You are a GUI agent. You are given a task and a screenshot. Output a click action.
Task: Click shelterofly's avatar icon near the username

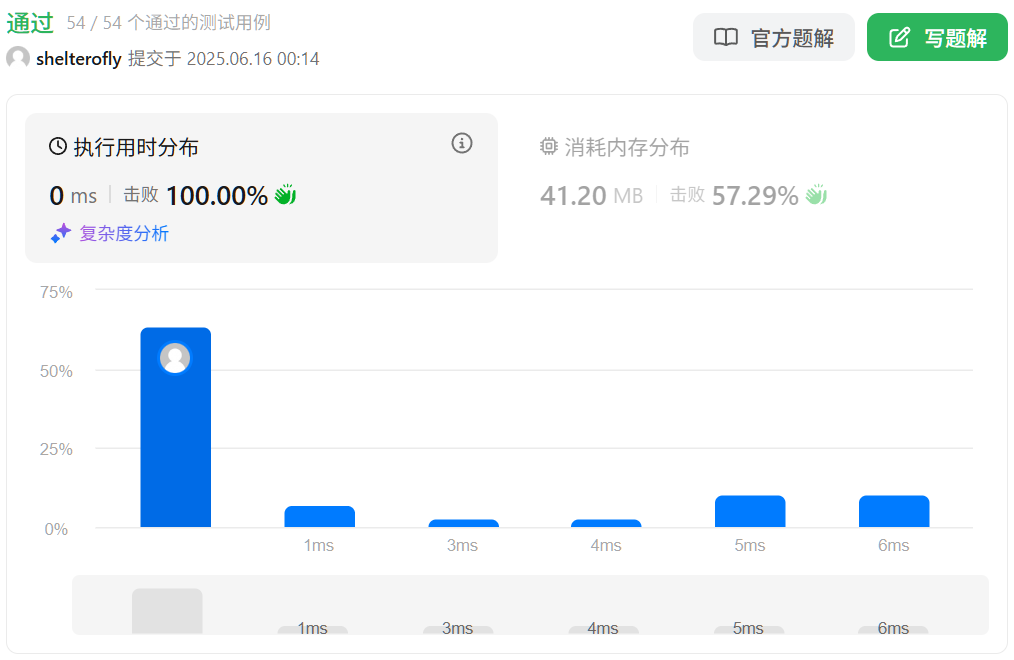[x=18, y=58]
